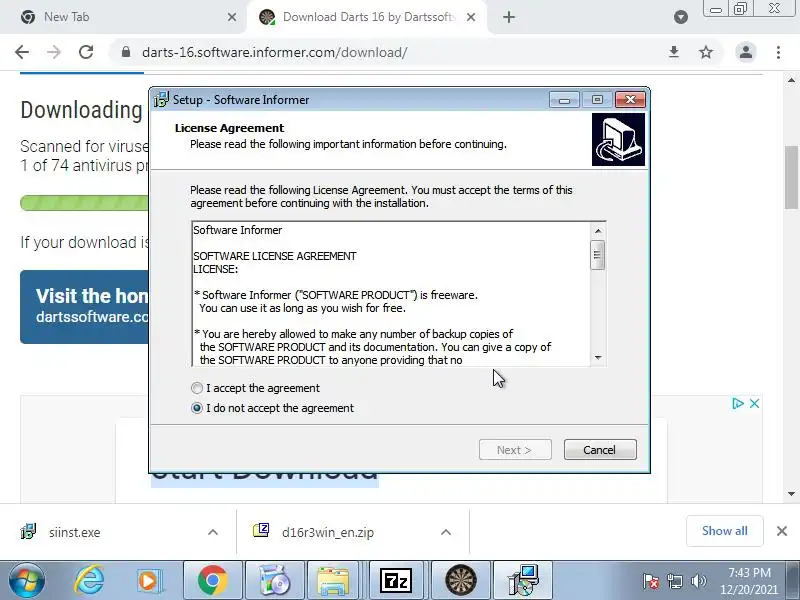Click Show all downloads button
This screenshot has height=600, width=800.
click(x=724, y=531)
